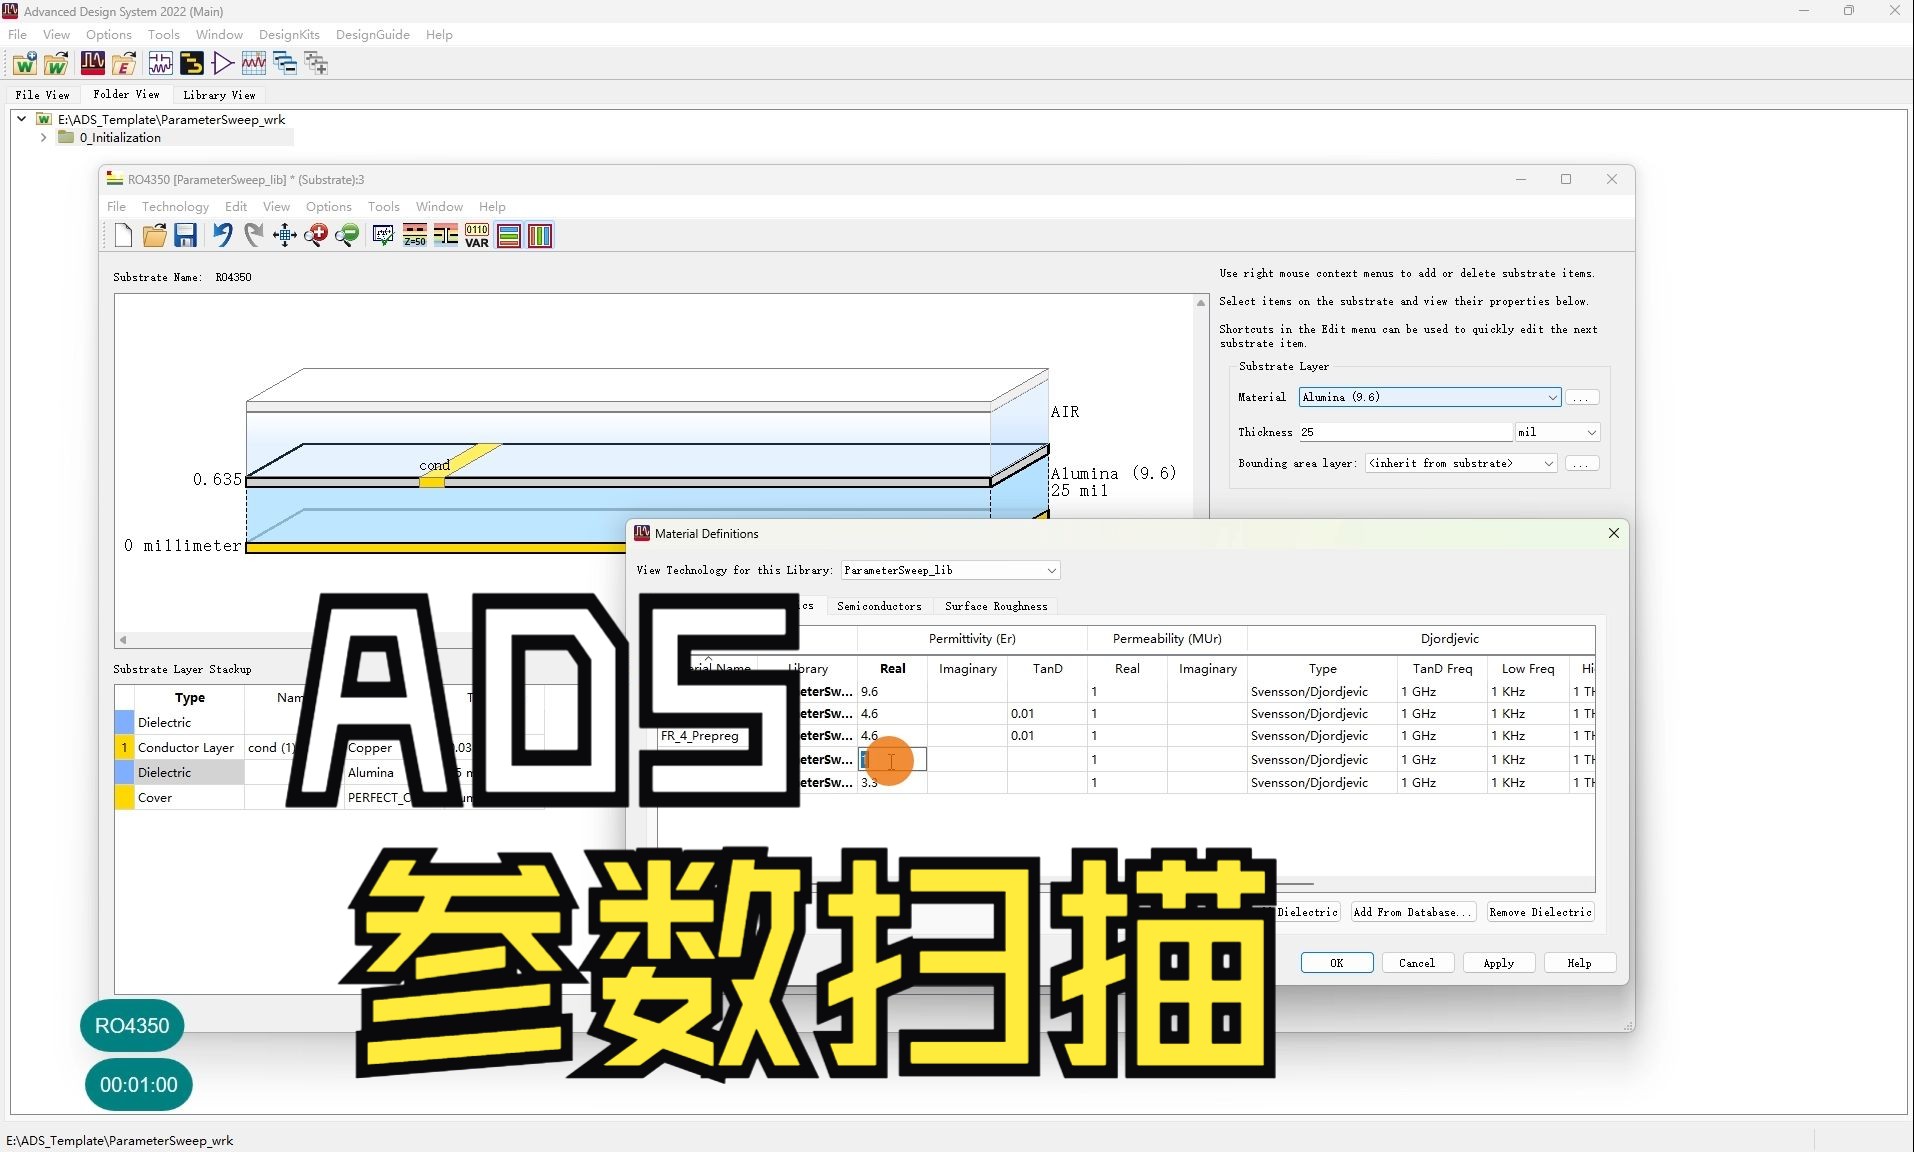Open the Semiconductors tab in Material Definitions
The height and width of the screenshot is (1152, 1914).
click(879, 606)
